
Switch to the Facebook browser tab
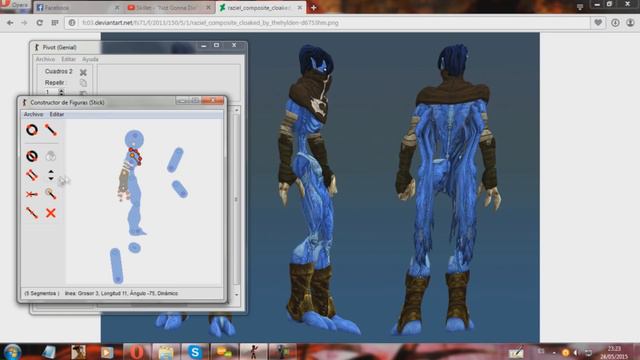coord(78,7)
